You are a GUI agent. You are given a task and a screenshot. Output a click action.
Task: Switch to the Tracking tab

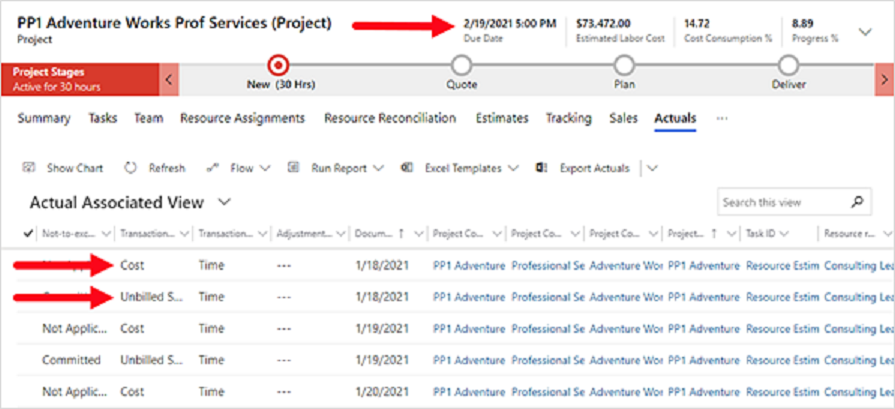pyautogui.click(x=569, y=118)
